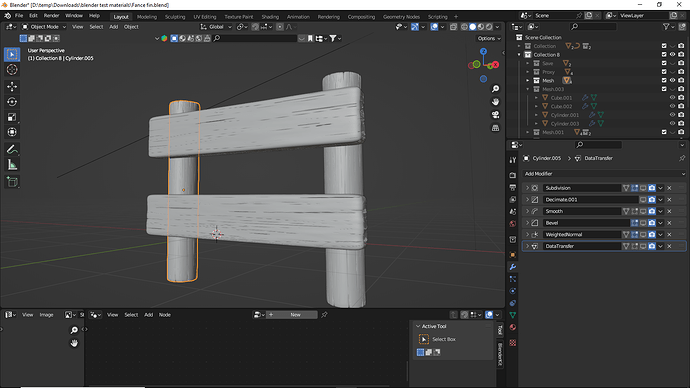Hide Cube.001 in viewport
The image size is (690, 388).
click(x=672, y=98)
